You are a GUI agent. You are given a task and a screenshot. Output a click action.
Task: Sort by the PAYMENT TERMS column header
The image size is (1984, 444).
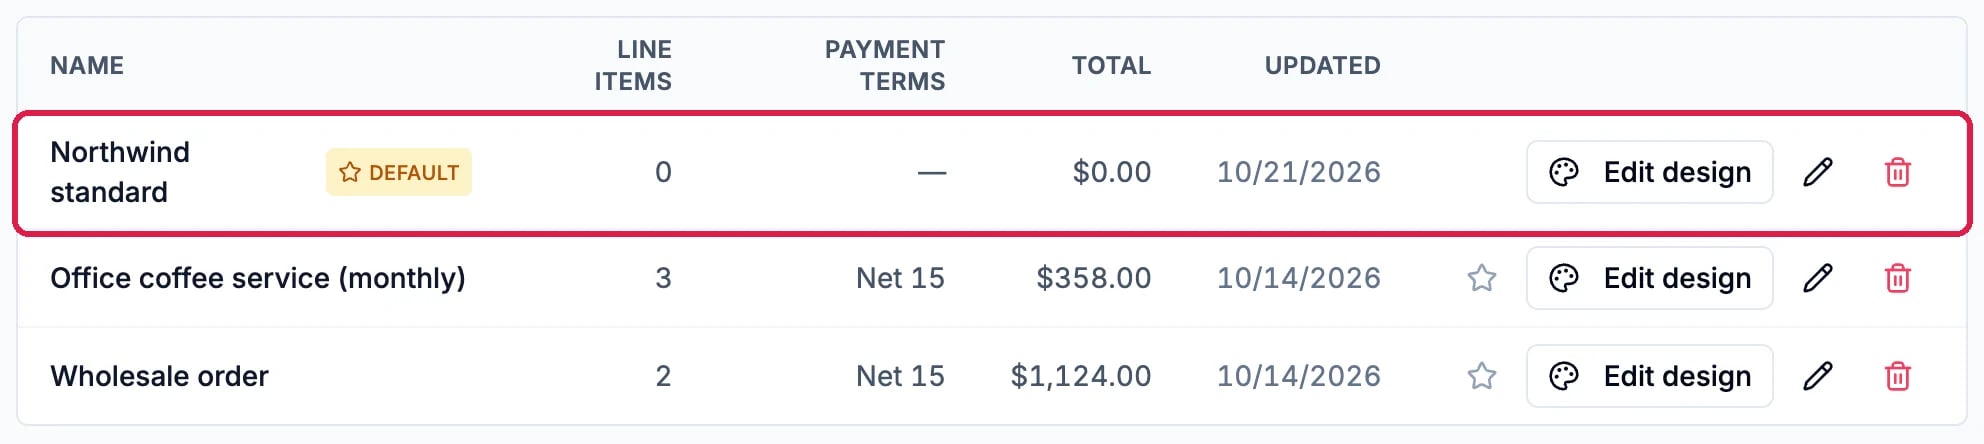(x=885, y=65)
